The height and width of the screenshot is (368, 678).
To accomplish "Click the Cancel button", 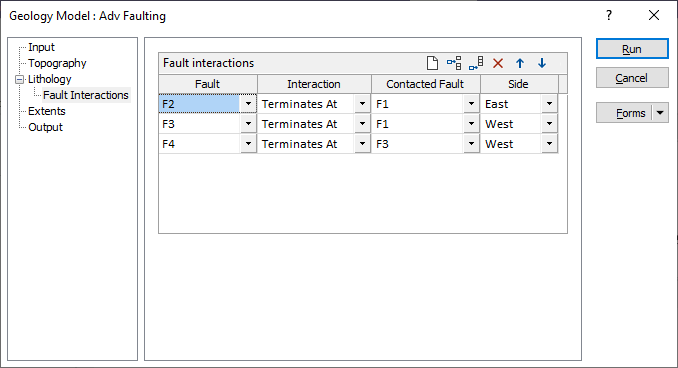I will (x=632, y=78).
